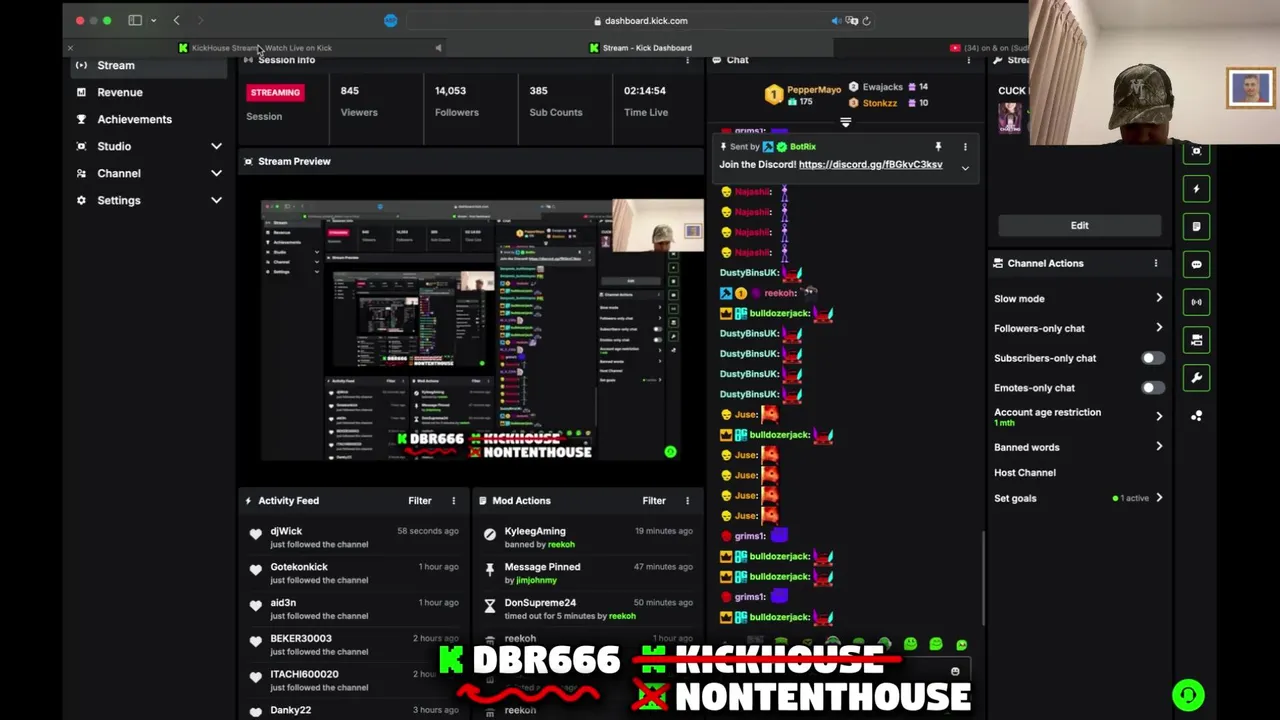Viewport: 1280px width, 720px height.
Task: Expand pinned message with chevron
Action: pyautogui.click(x=965, y=168)
